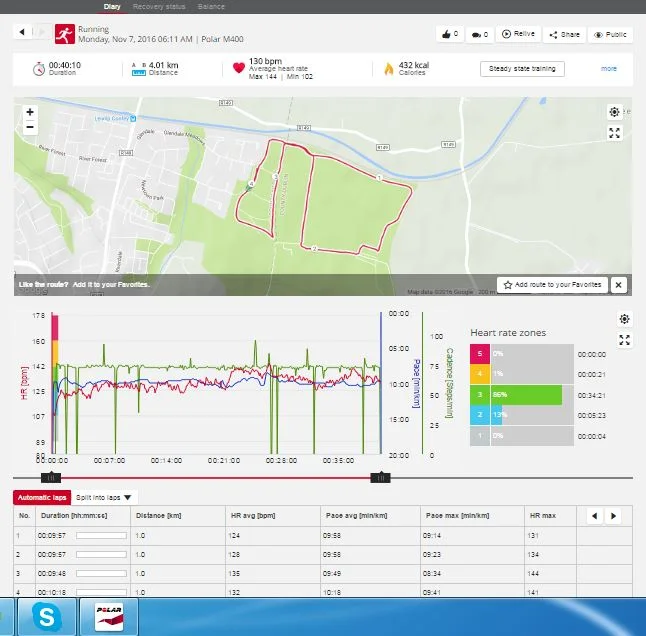
Task: Click the heart rate zone 5 swatch
Action: 480,354
